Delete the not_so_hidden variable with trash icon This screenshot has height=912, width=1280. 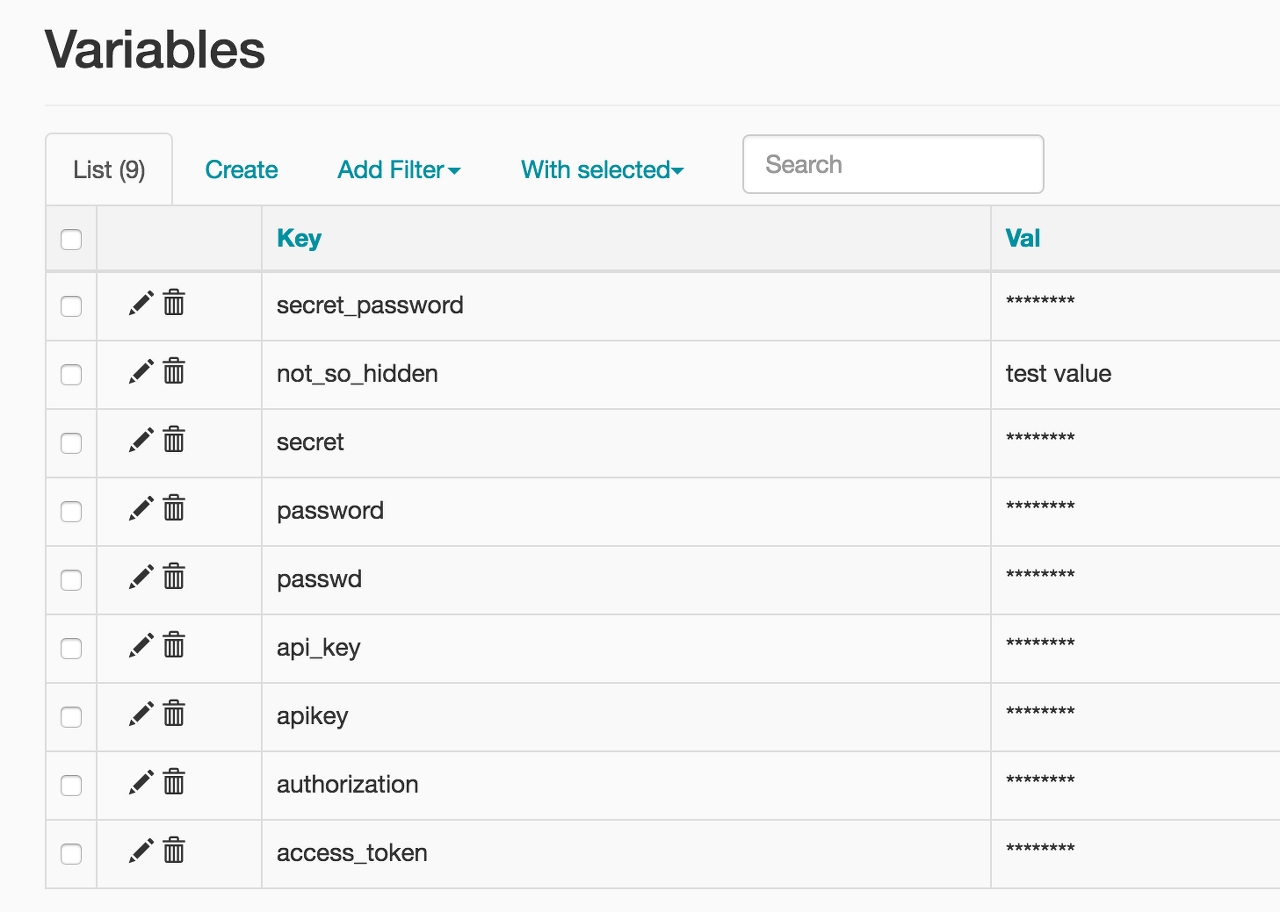(174, 370)
